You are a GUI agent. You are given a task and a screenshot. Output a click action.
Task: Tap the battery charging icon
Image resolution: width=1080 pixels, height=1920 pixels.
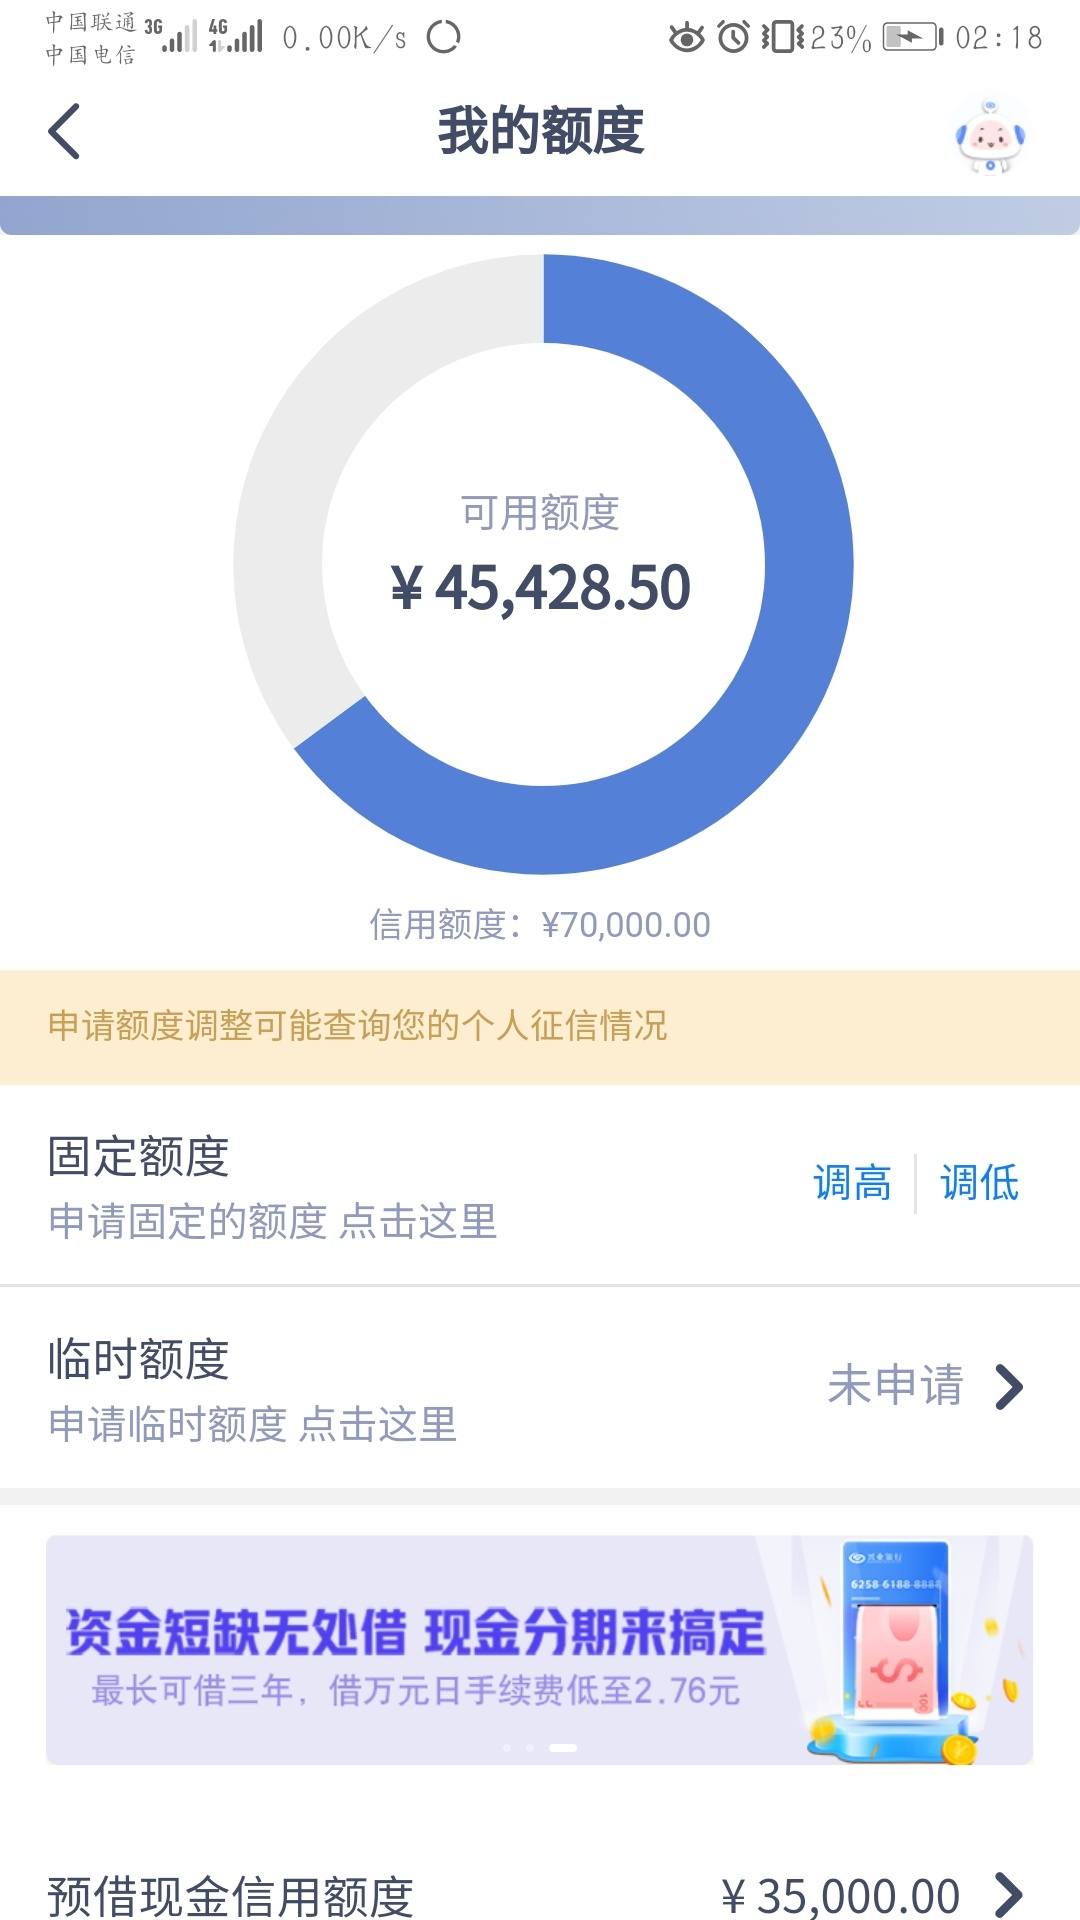[912, 38]
